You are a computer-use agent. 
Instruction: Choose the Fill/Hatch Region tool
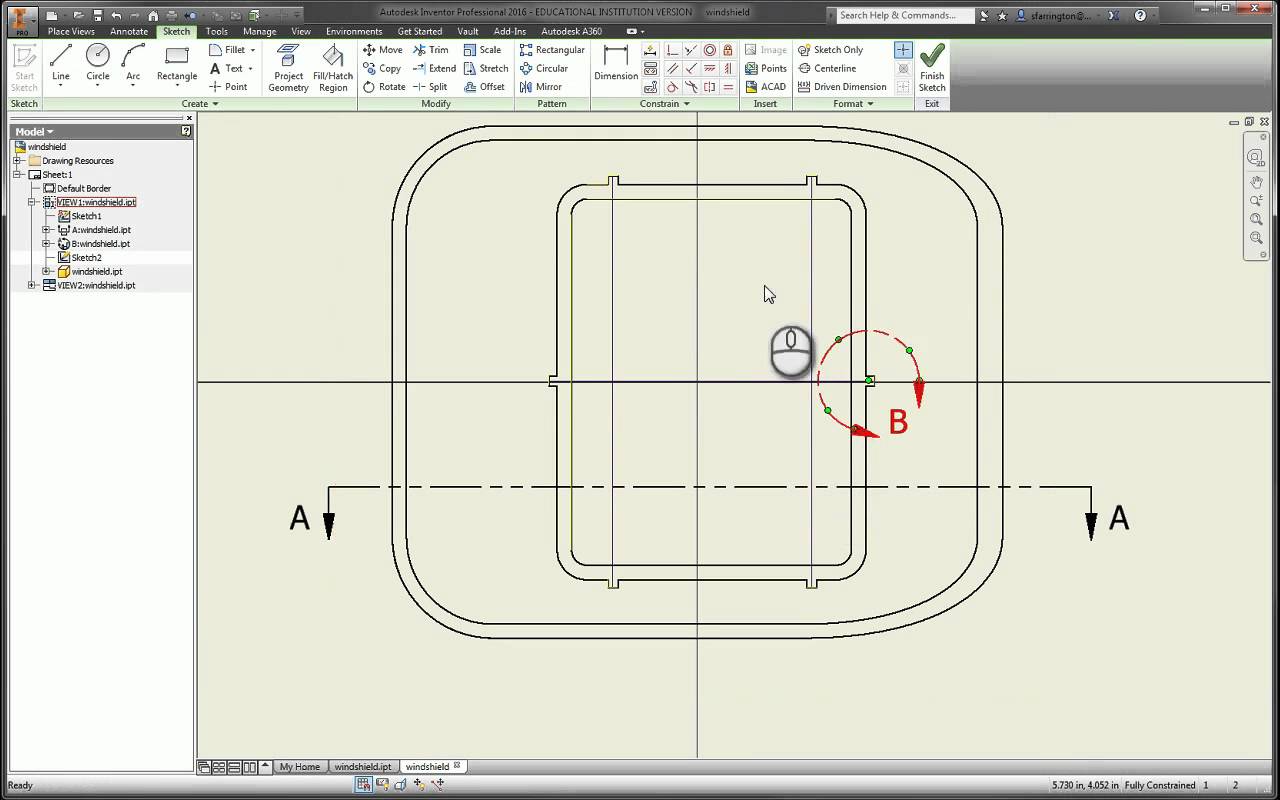point(333,68)
